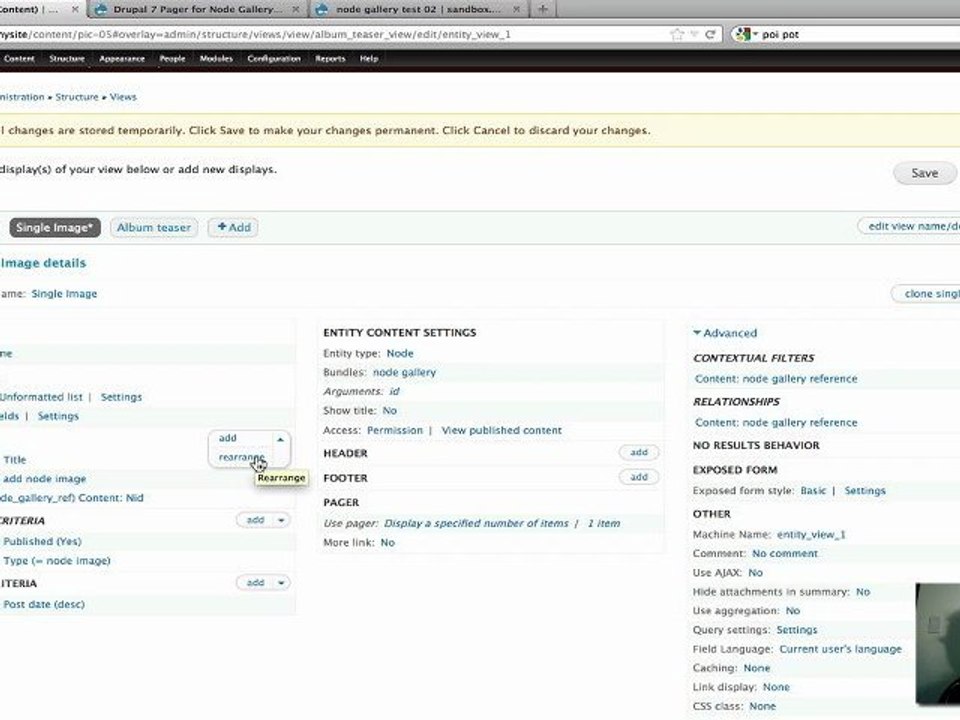
Task: Open View published content access setting
Action: (x=501, y=430)
